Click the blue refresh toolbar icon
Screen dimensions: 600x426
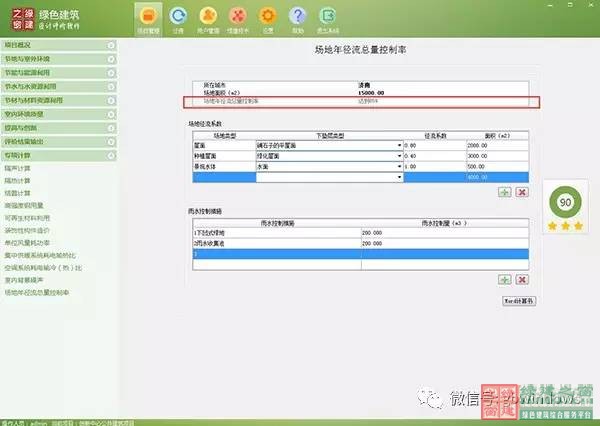[x=178, y=17]
